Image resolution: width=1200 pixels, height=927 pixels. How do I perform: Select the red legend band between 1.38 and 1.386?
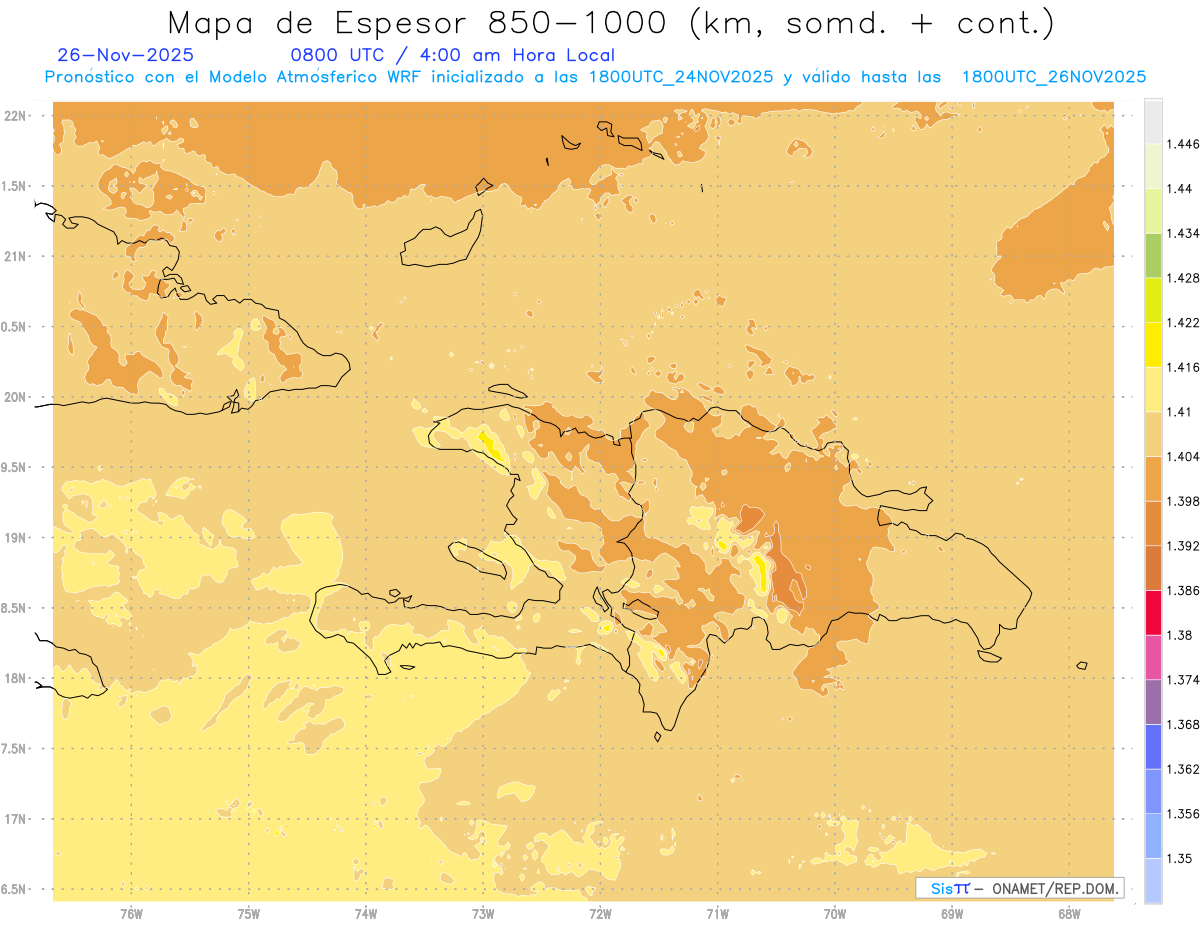click(x=1153, y=613)
